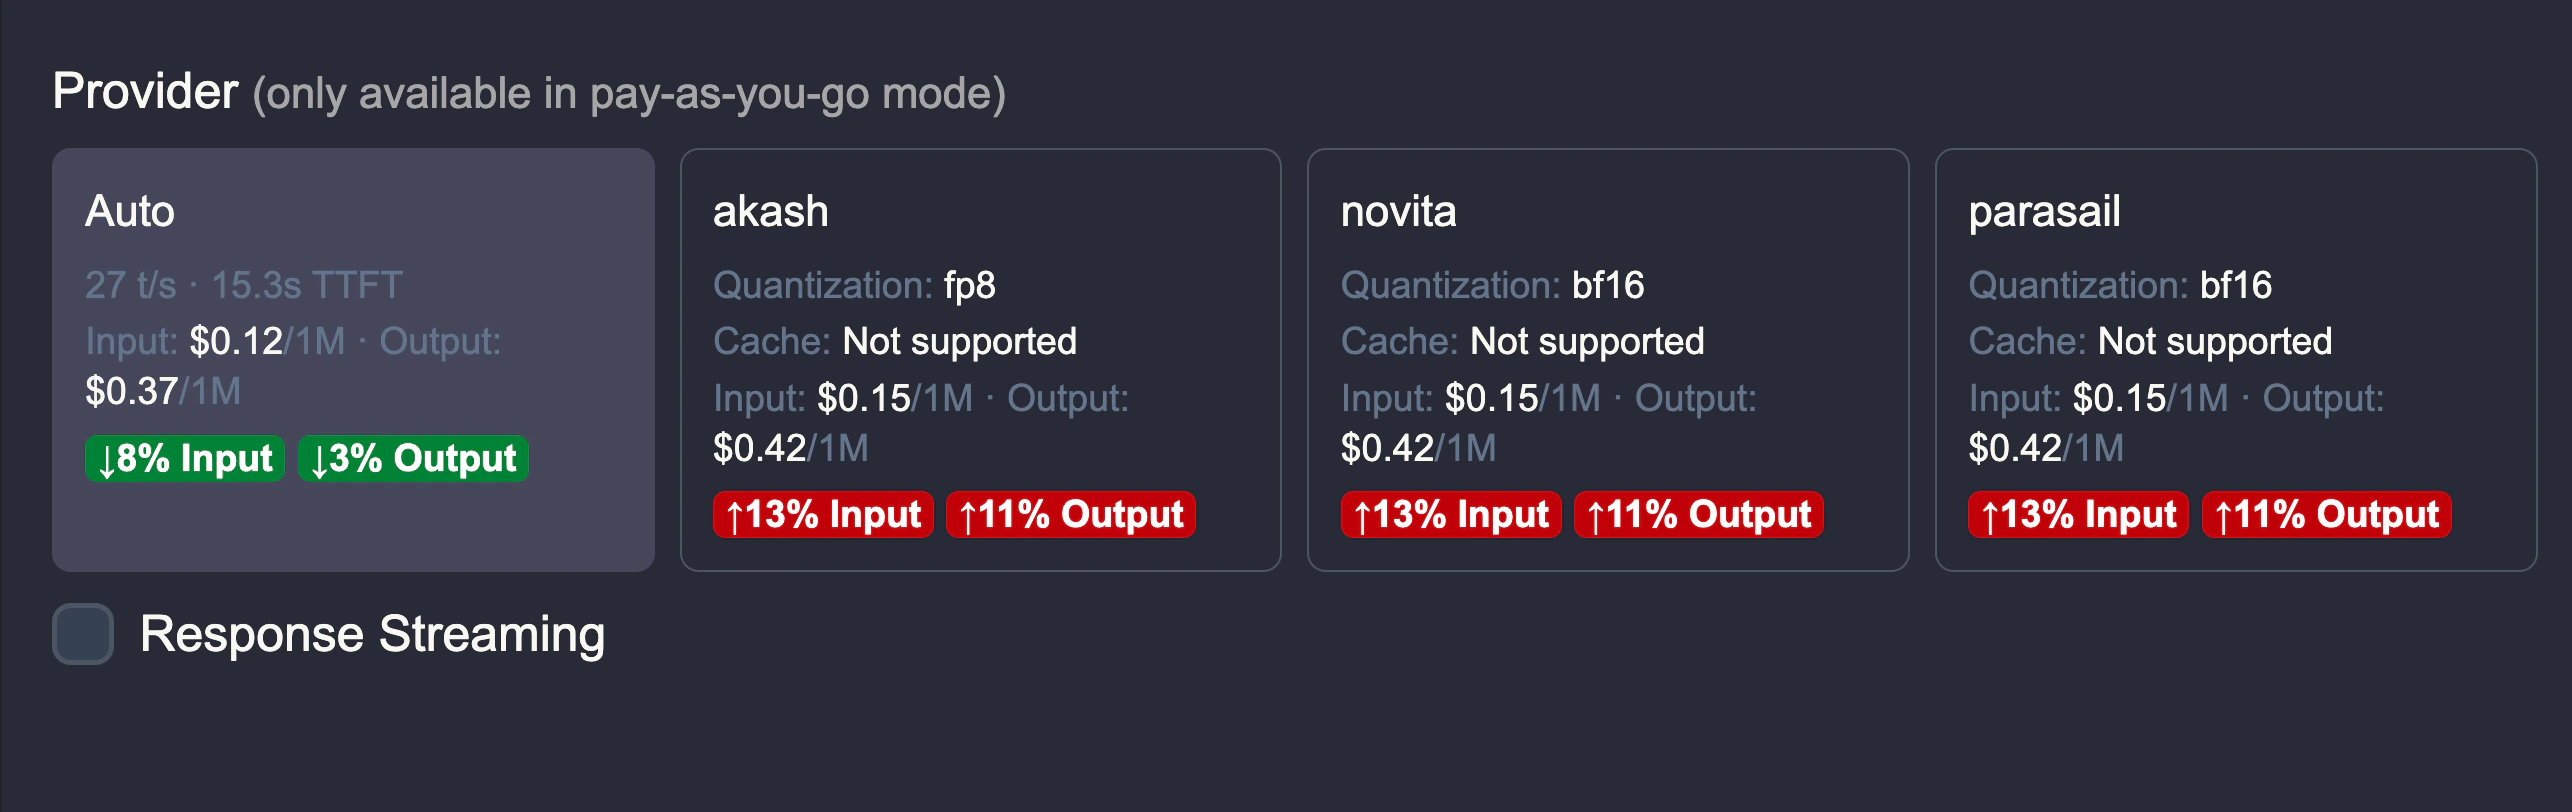The image size is (2572, 812).
Task: Click the green ↓8% Input badge on Auto
Action: (185, 458)
